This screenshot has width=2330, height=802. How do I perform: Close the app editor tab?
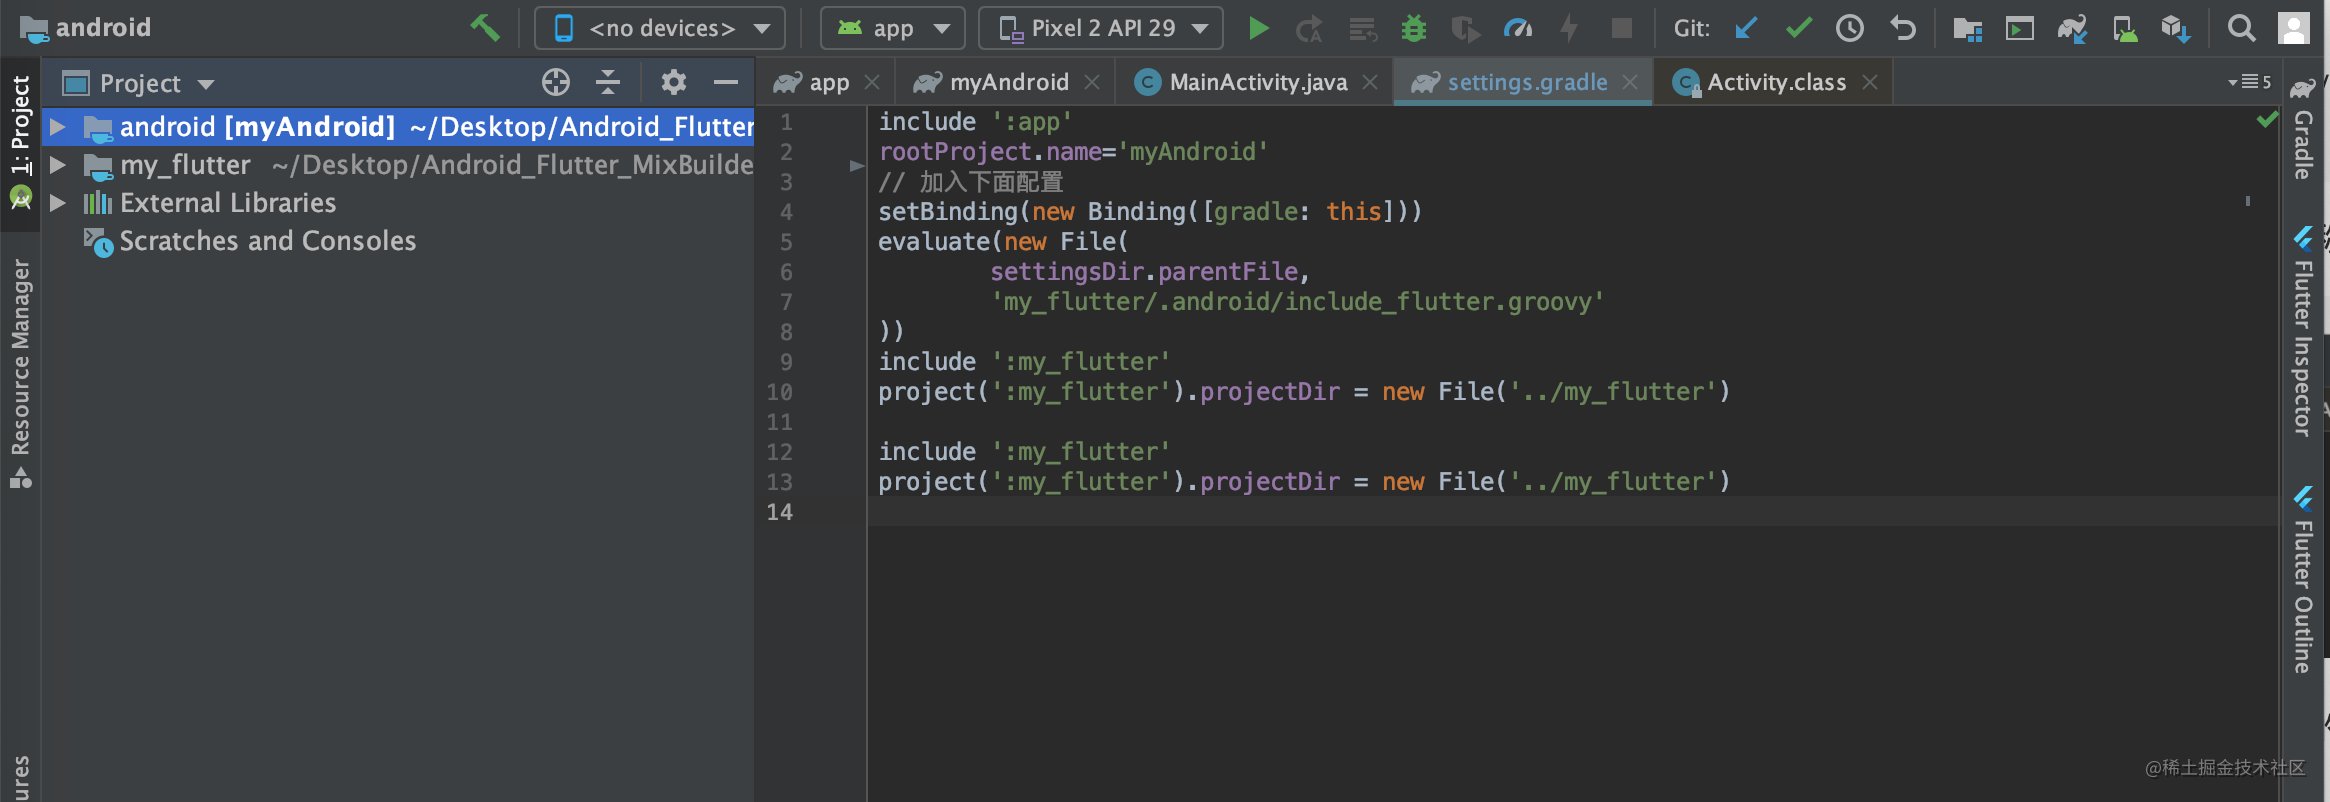[x=872, y=82]
